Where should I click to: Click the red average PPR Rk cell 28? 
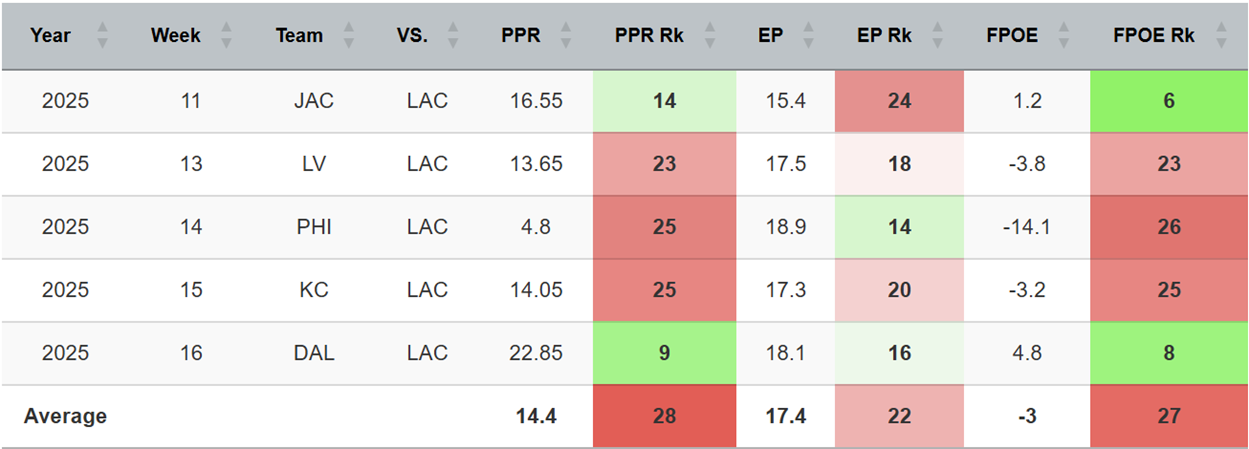(x=664, y=416)
